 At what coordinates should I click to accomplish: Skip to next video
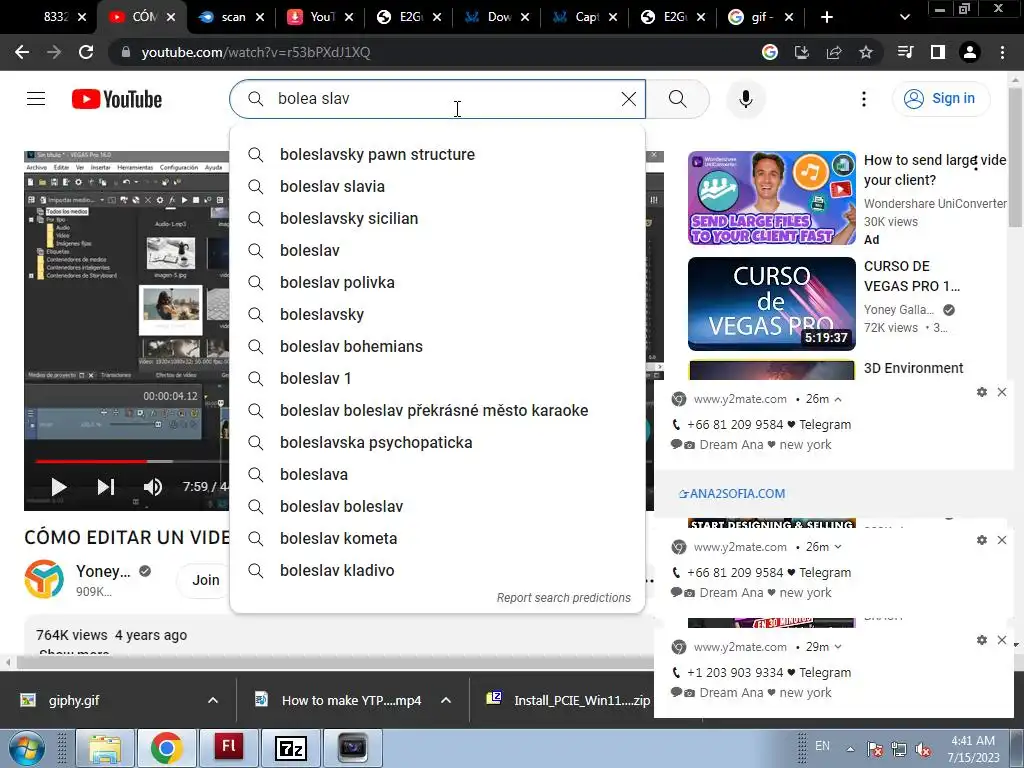click(106, 487)
